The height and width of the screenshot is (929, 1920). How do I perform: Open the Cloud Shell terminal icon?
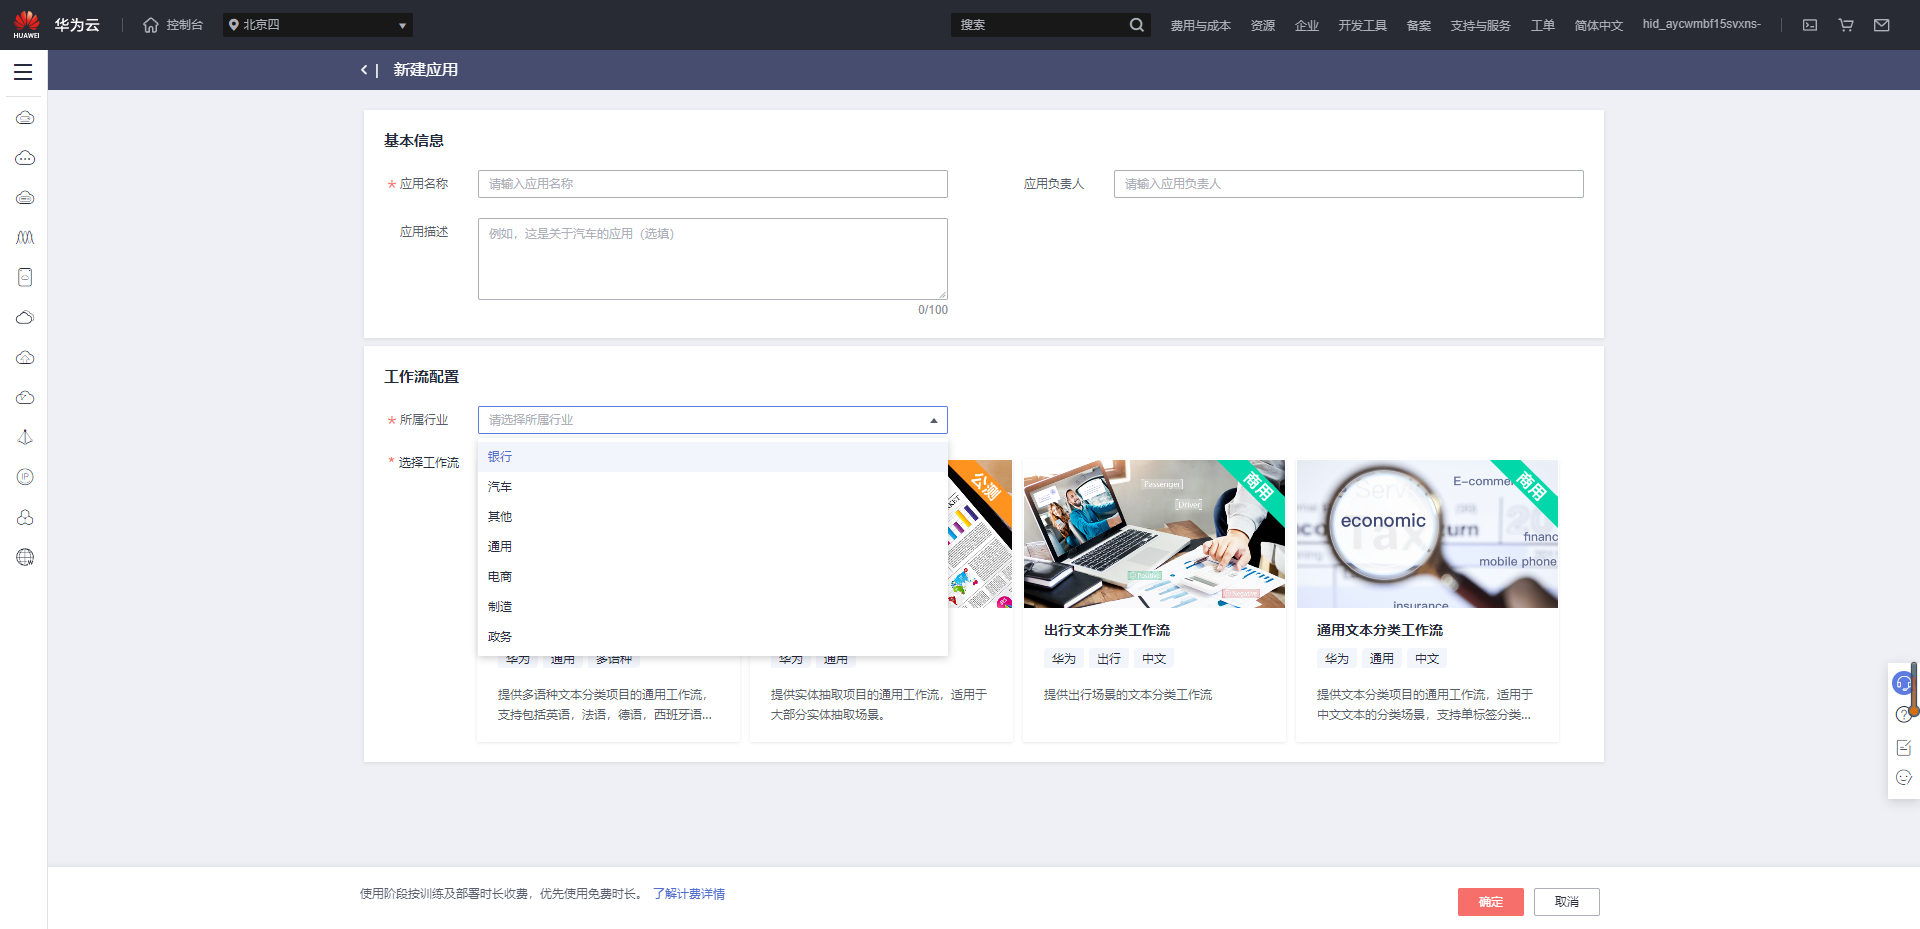tap(1810, 24)
